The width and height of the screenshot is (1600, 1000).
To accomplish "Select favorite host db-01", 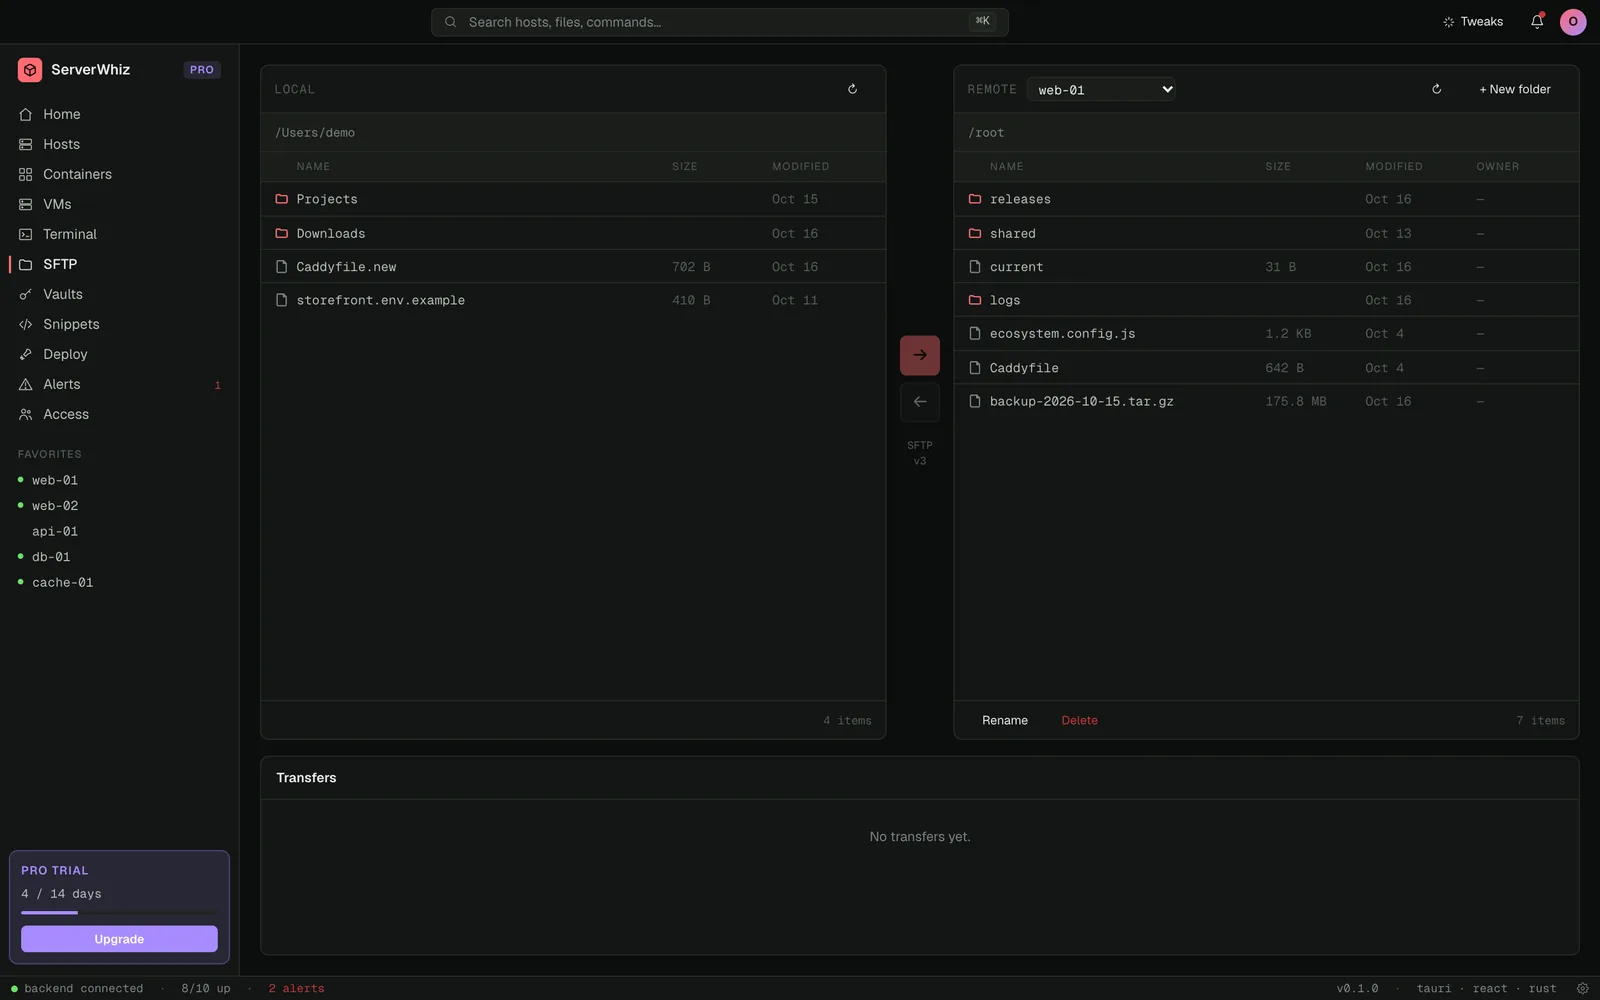I will coord(120,557).
